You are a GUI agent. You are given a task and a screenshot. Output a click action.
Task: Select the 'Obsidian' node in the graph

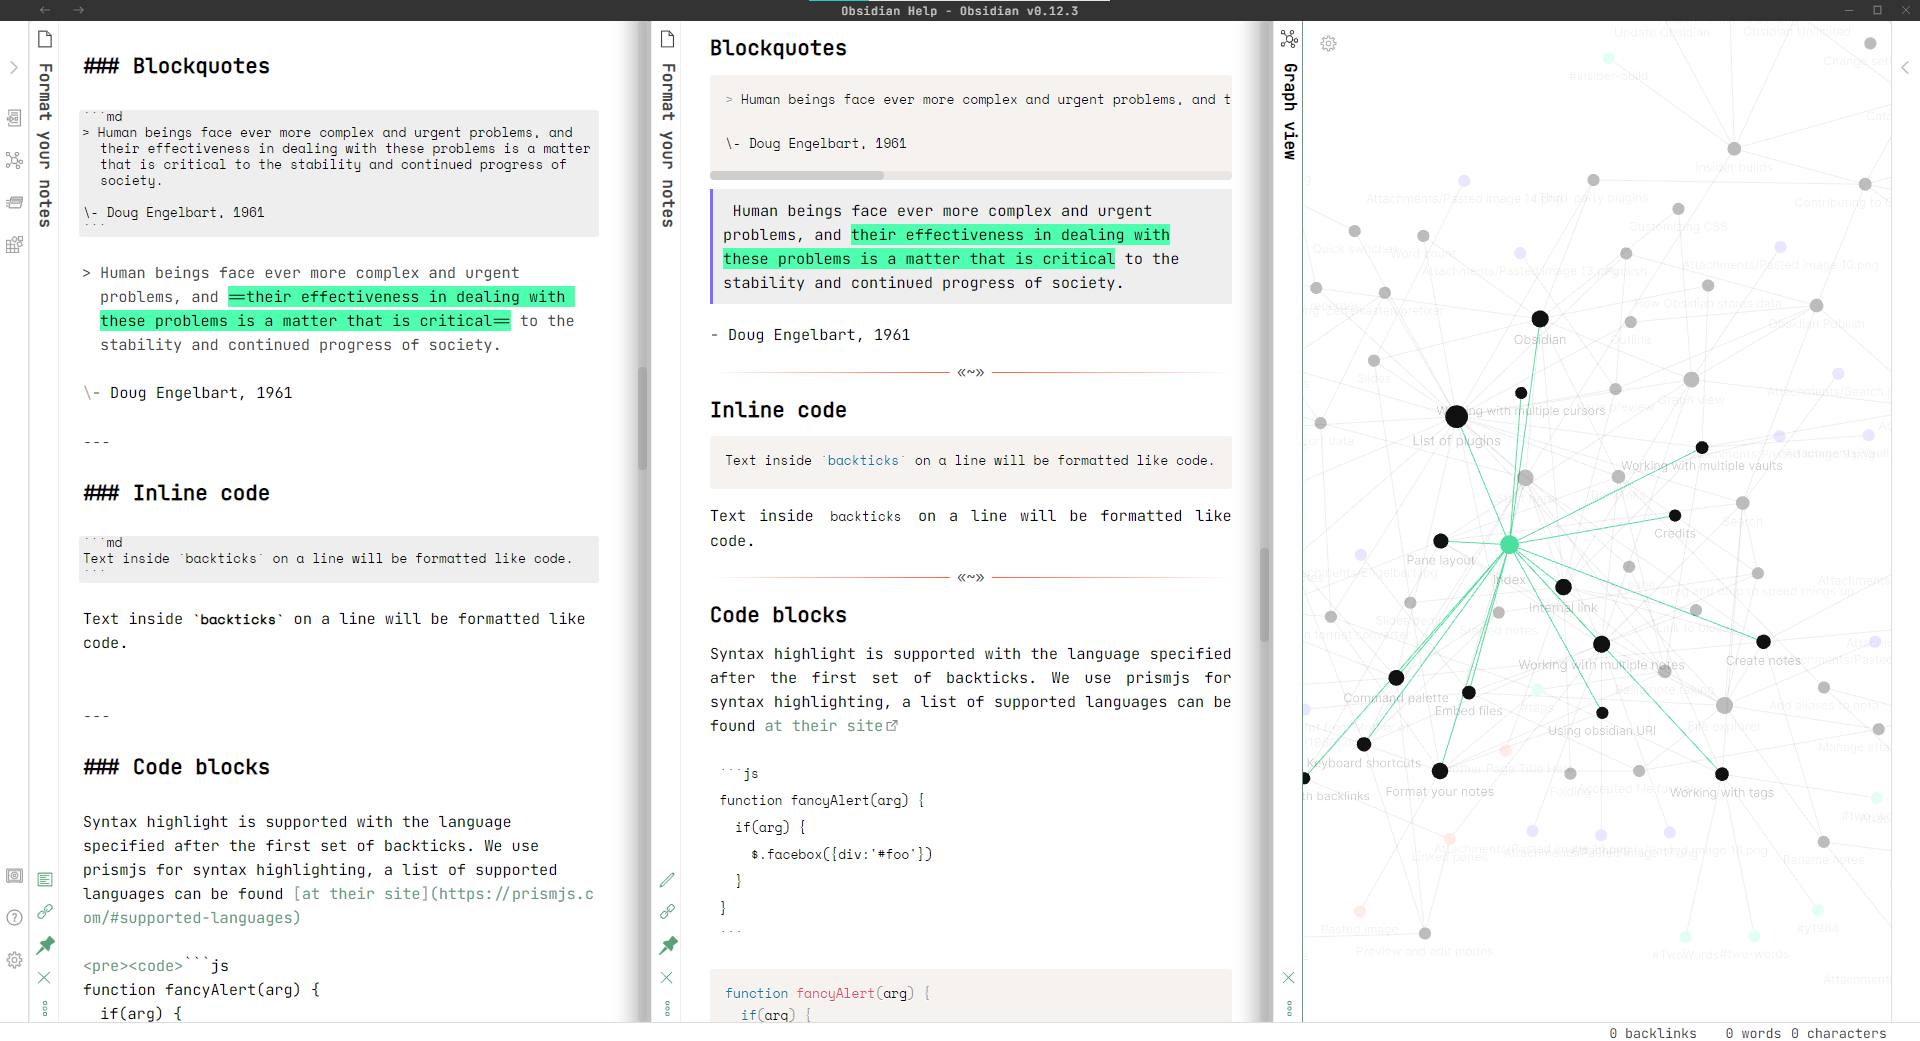[1540, 319]
